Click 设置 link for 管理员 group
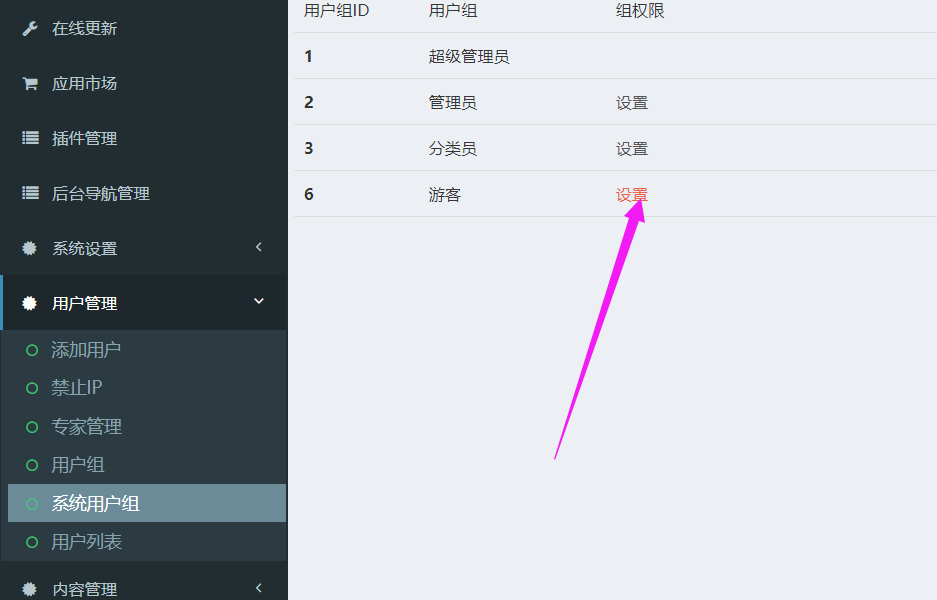This screenshot has height=600, width=937. click(632, 103)
